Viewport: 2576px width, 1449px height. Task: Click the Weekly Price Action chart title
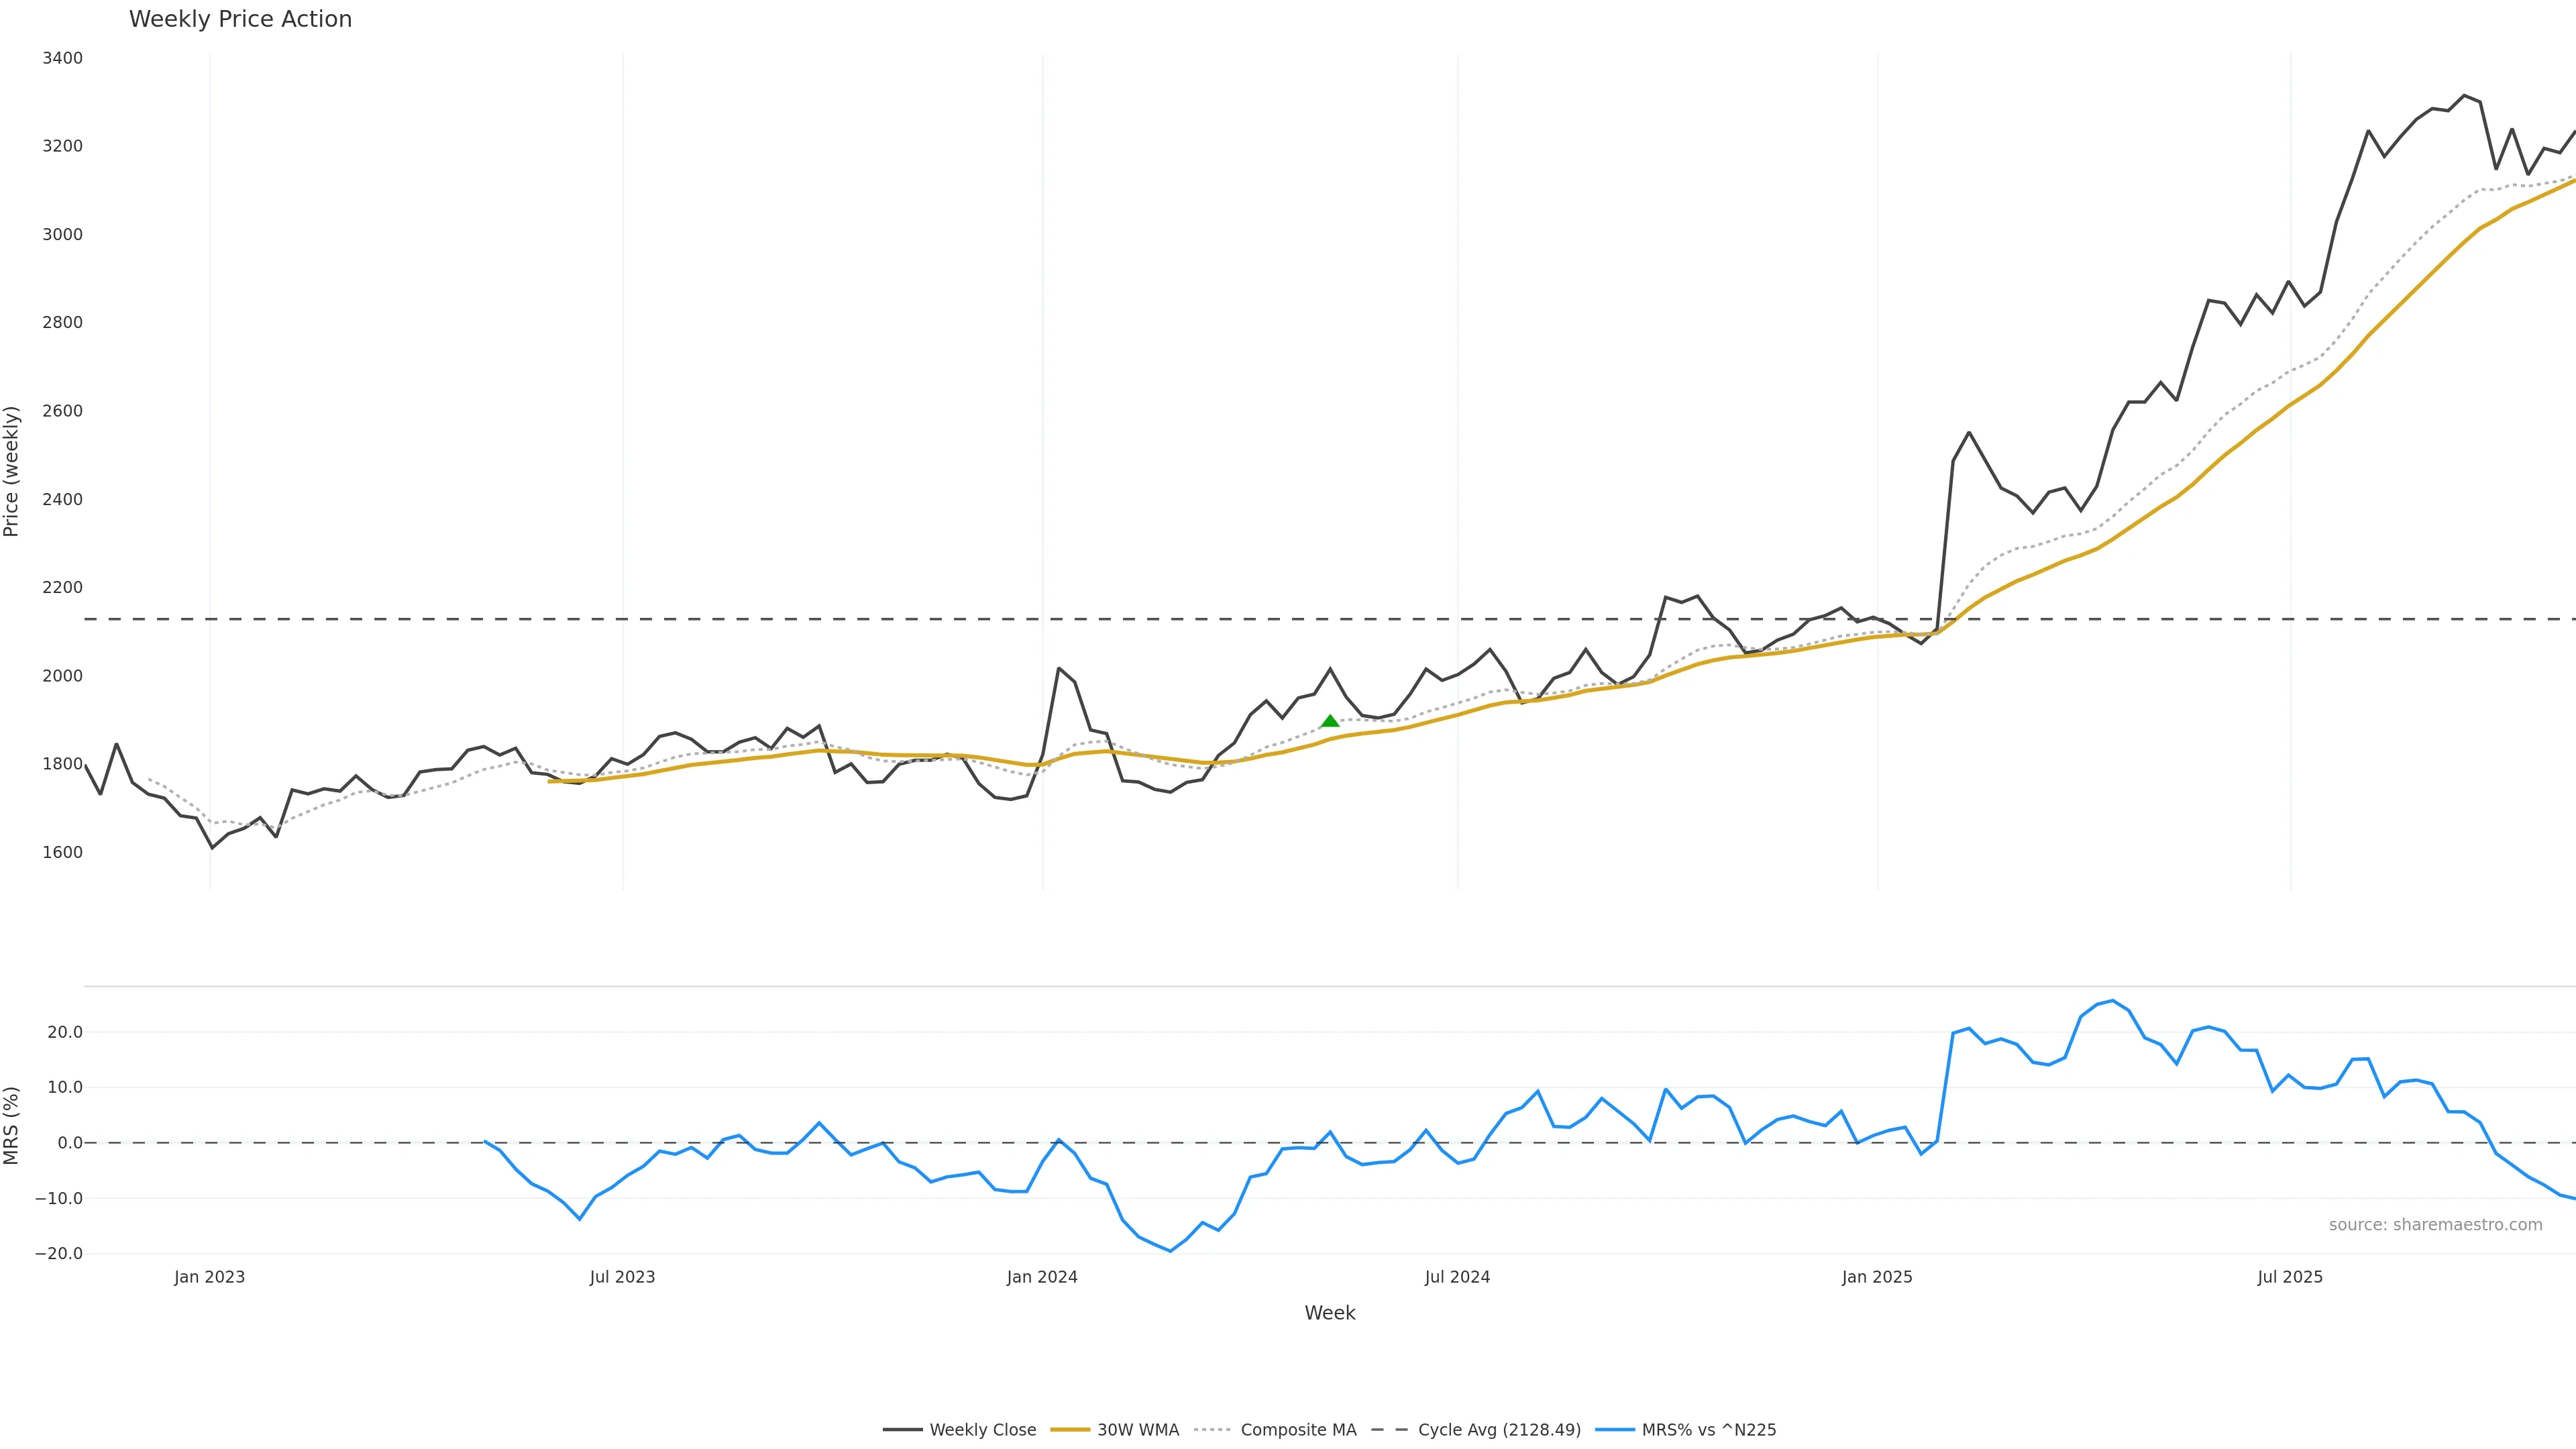240,19
